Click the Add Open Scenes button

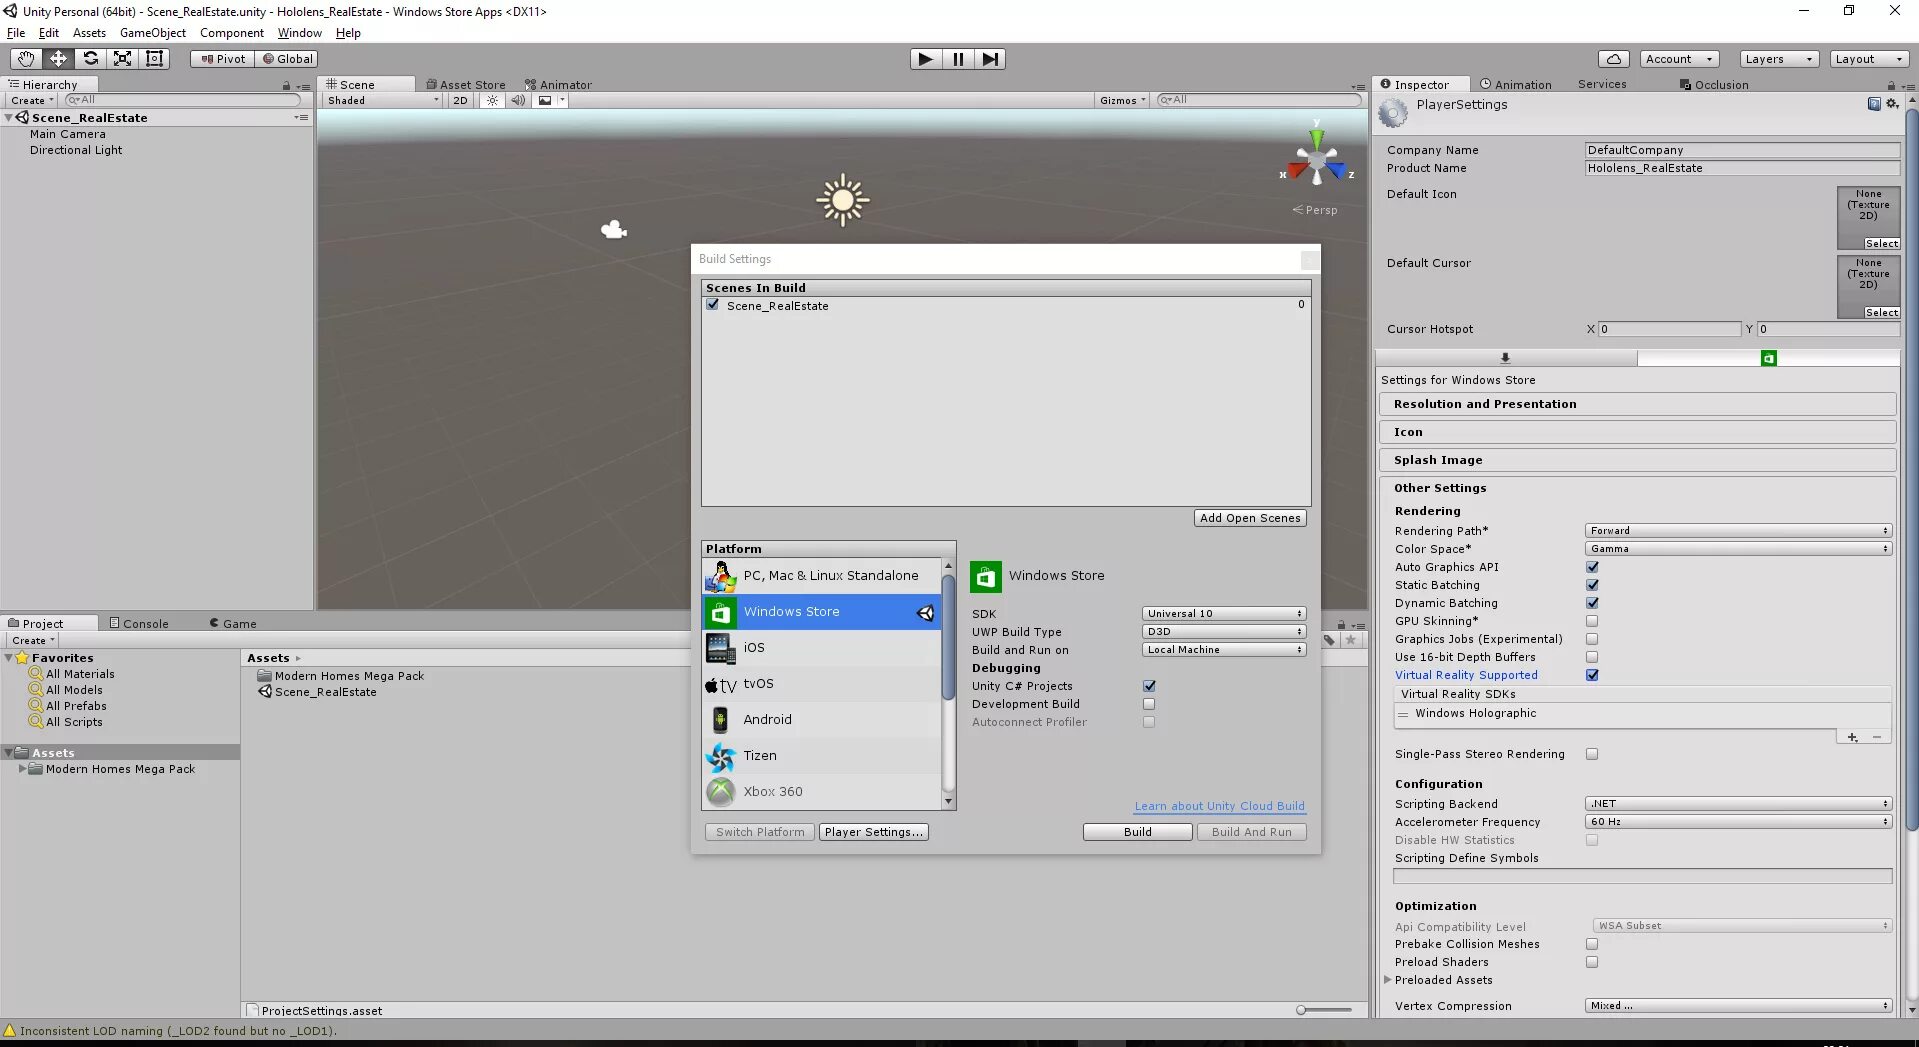coord(1250,518)
